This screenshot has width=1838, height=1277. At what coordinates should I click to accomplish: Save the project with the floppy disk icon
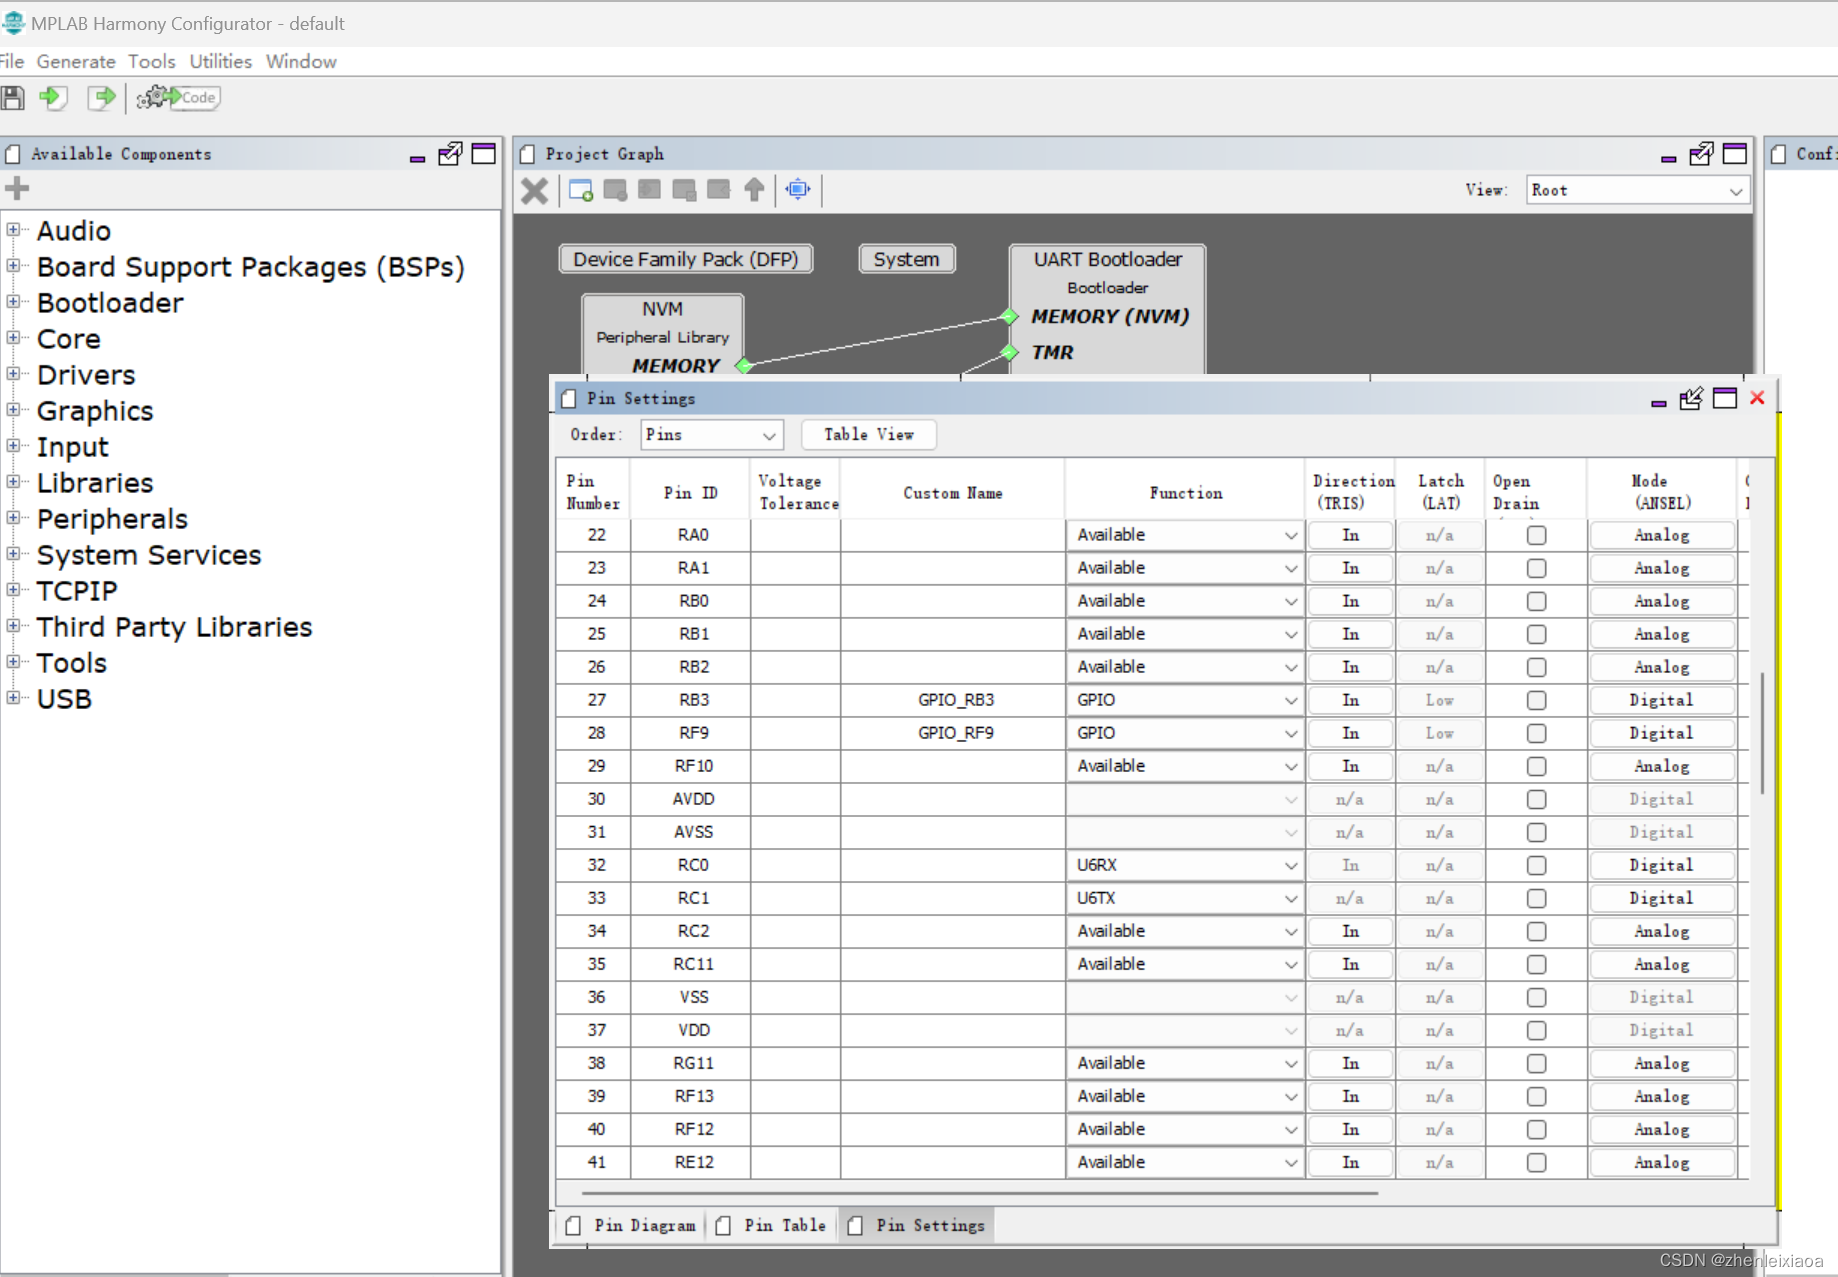coord(13,98)
